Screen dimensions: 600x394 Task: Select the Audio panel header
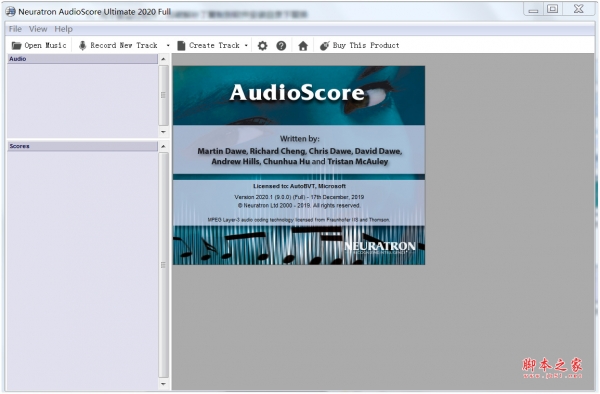tap(82, 59)
